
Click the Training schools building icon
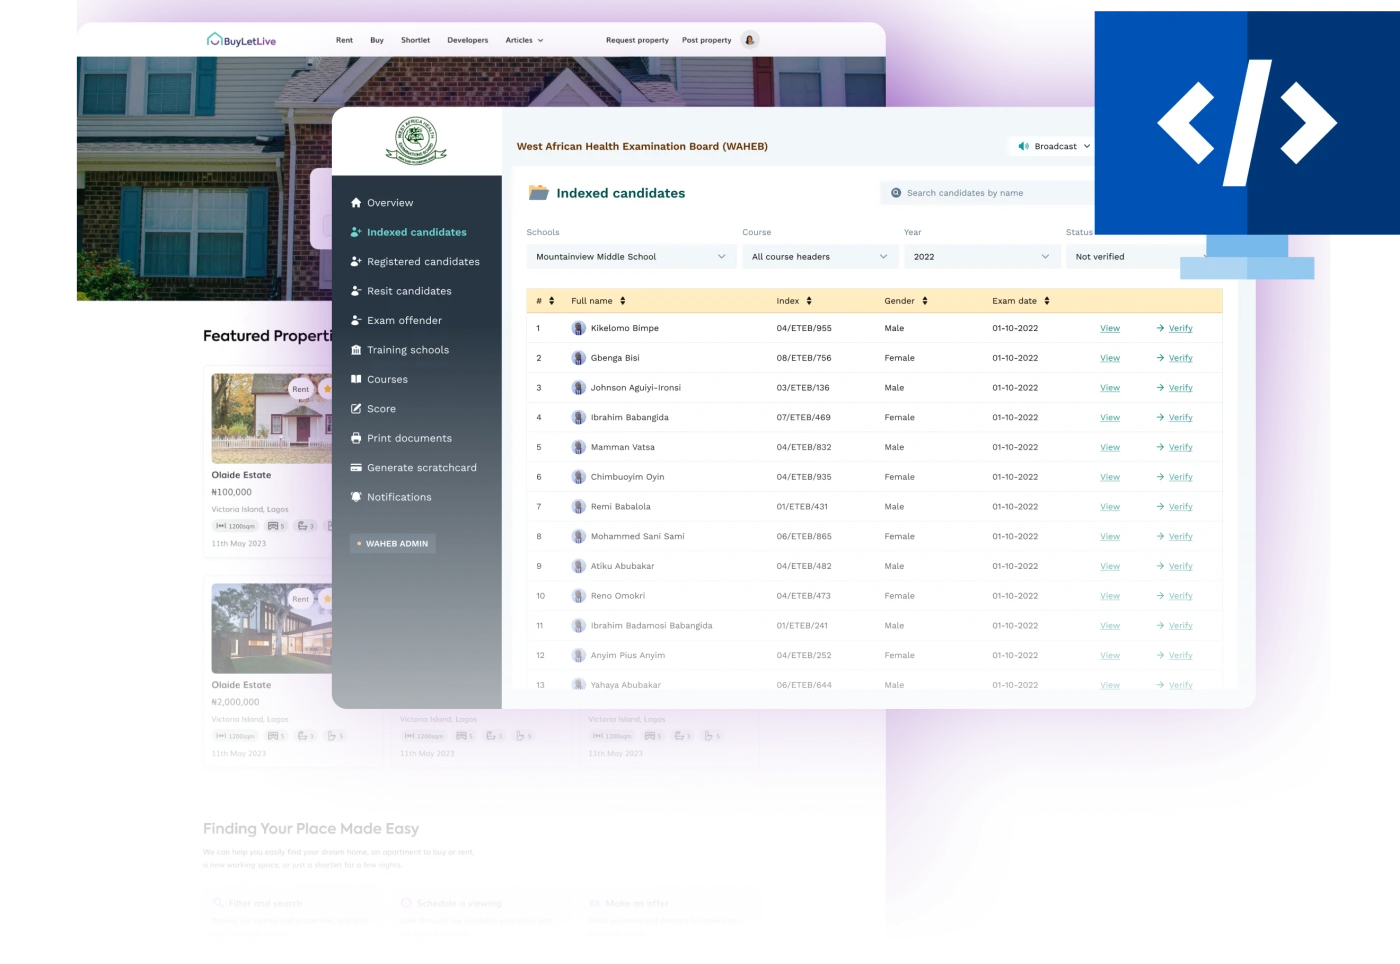point(356,350)
